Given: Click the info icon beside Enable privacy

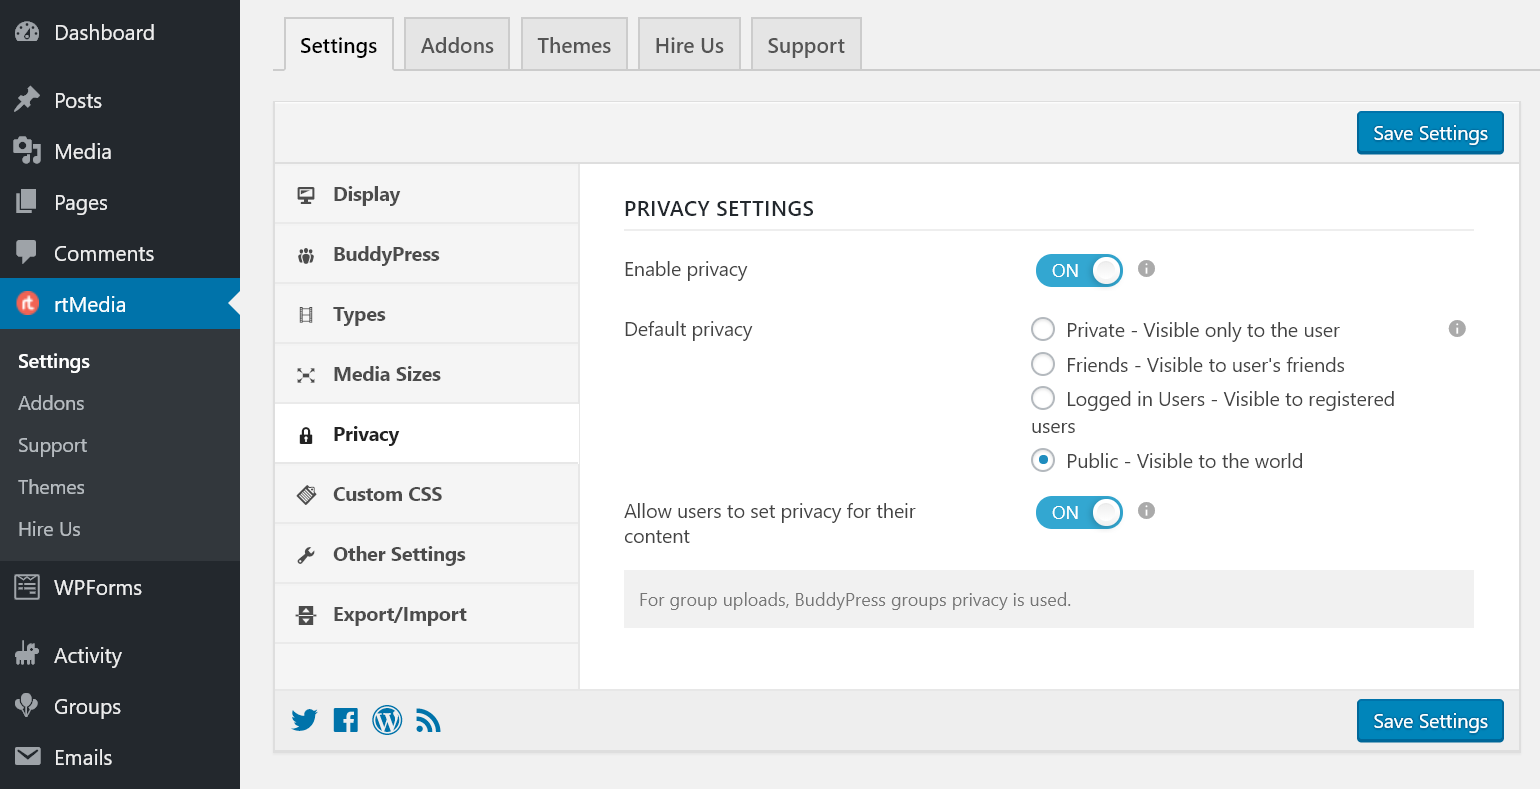Looking at the screenshot, I should point(1146,269).
